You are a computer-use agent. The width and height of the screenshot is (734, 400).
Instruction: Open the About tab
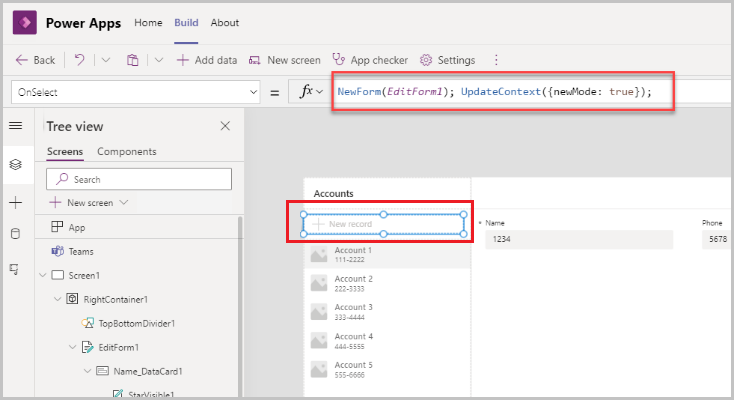point(225,22)
